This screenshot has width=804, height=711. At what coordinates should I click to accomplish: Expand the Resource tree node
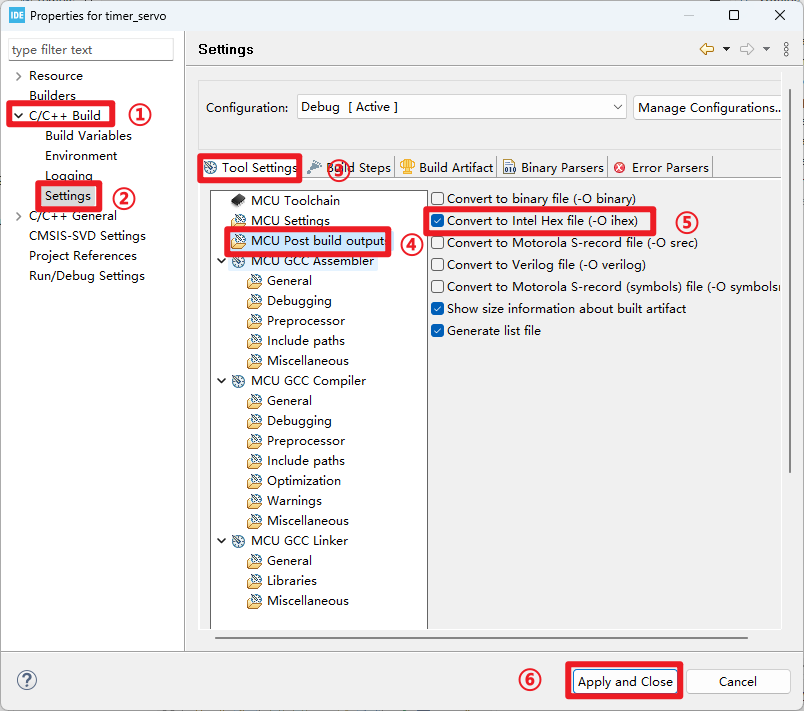(x=18, y=76)
